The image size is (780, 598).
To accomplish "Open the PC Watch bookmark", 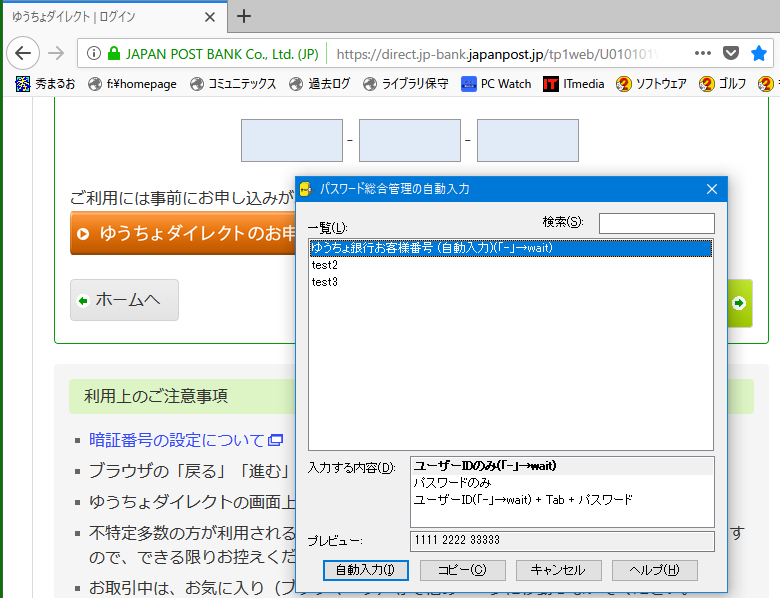I will pos(497,84).
